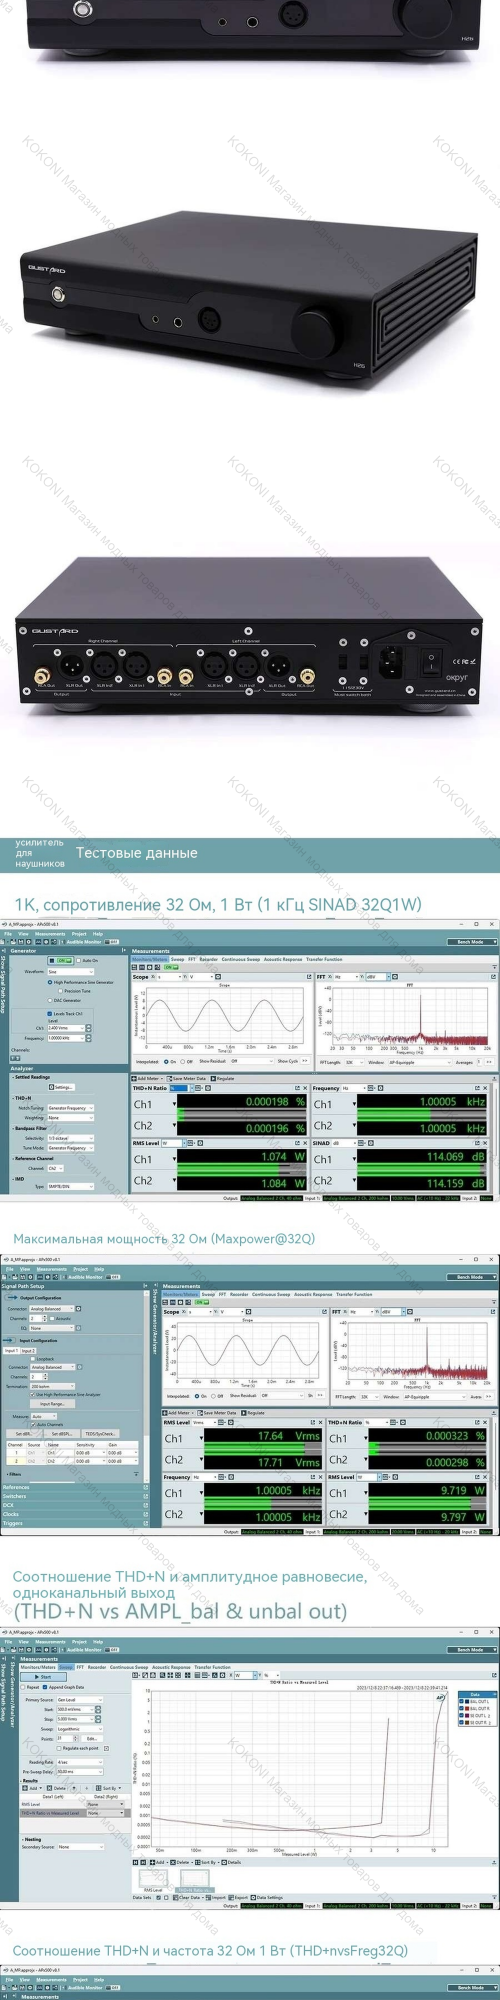Viewport: 500px width, 2000px height.
Task: Open Help menu in the THD+N vs AMPL screenshot
Action: [99, 1642]
